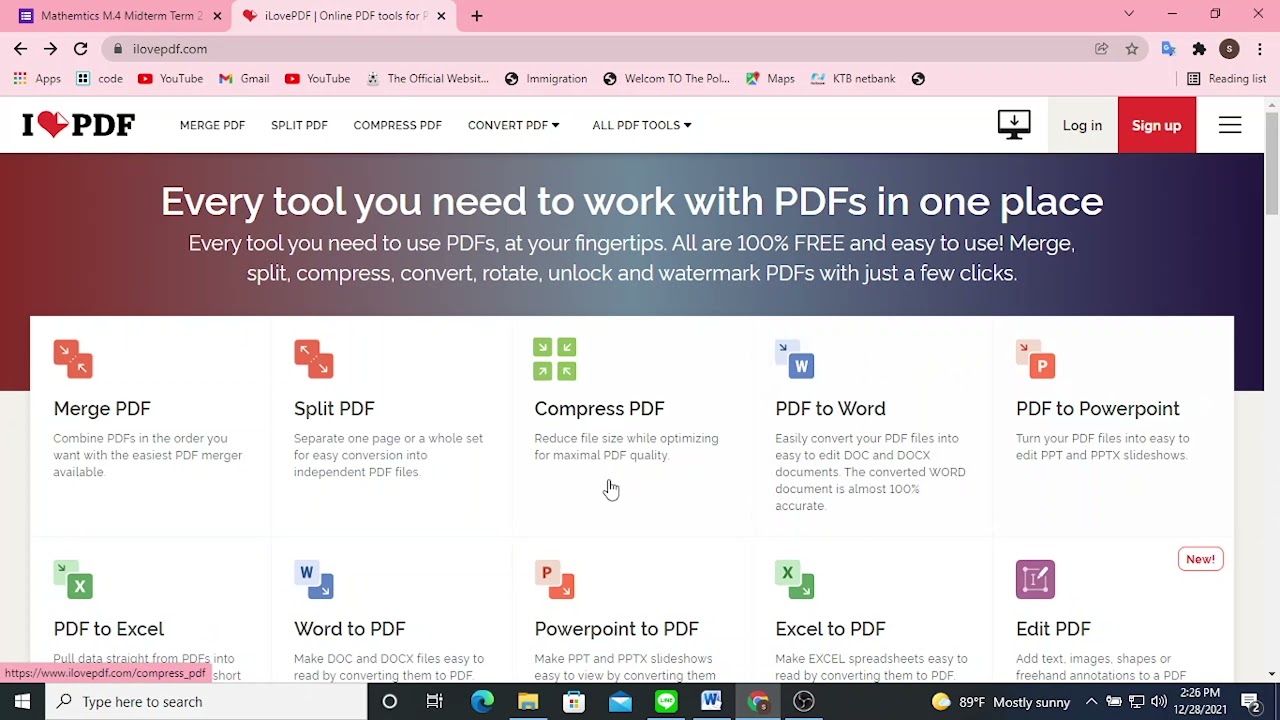Select SPLIT PDF in the top menu
Viewport: 1280px width, 720px height.
pos(299,125)
